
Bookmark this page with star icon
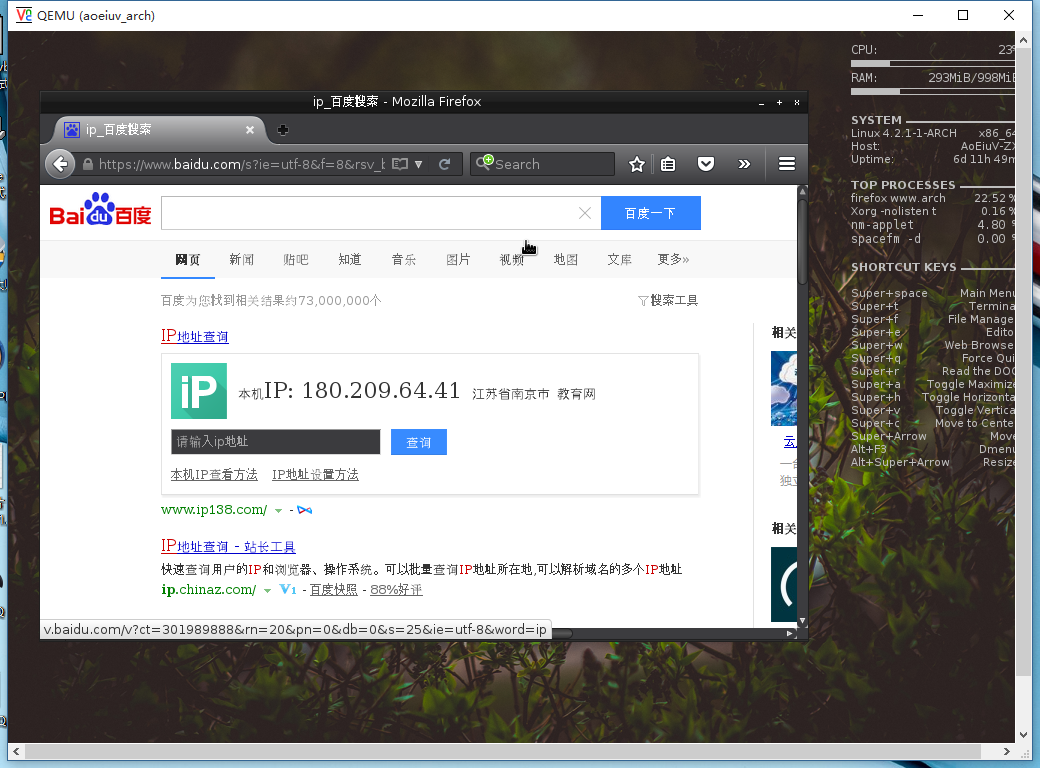(637, 164)
